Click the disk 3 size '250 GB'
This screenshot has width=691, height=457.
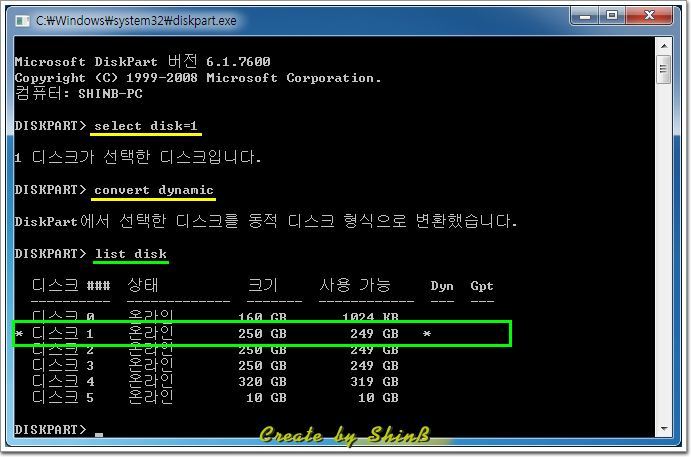tap(262, 366)
